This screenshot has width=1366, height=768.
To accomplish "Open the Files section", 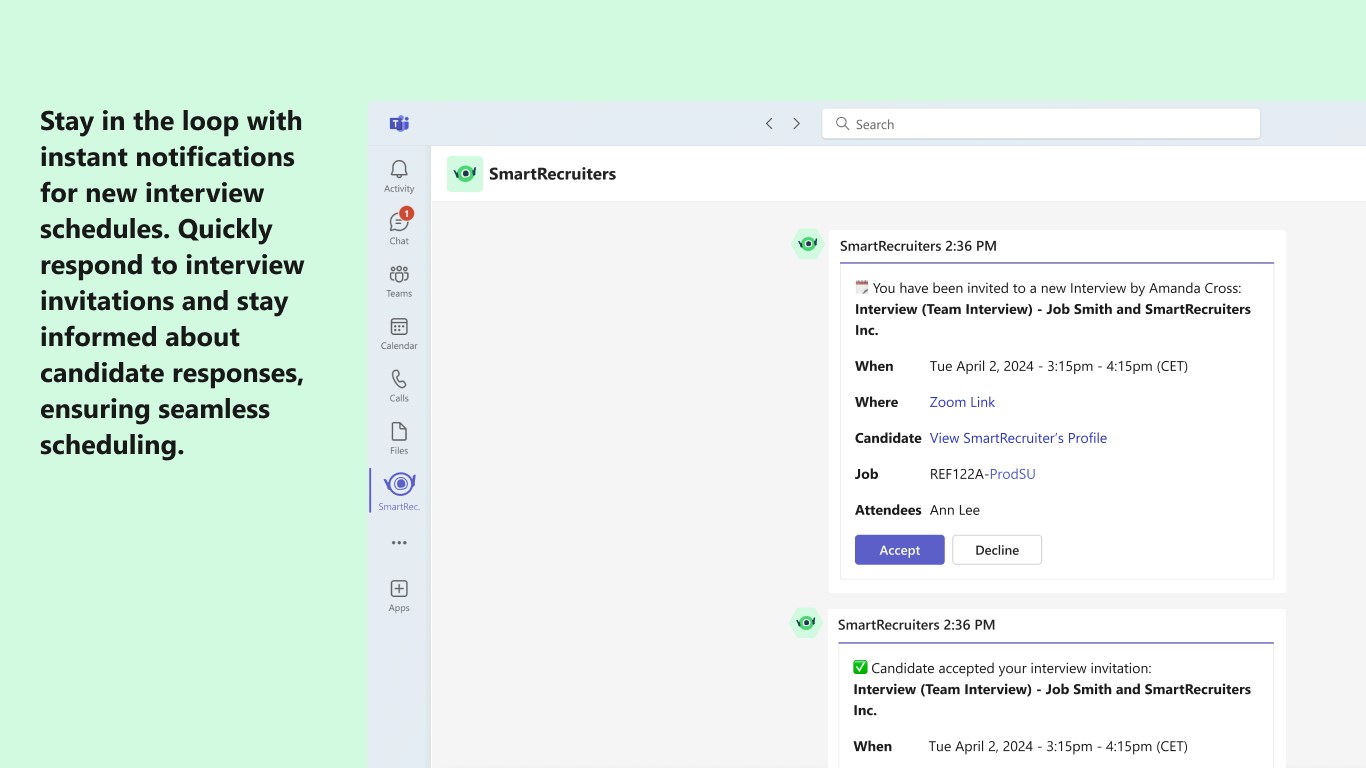I will pyautogui.click(x=399, y=438).
